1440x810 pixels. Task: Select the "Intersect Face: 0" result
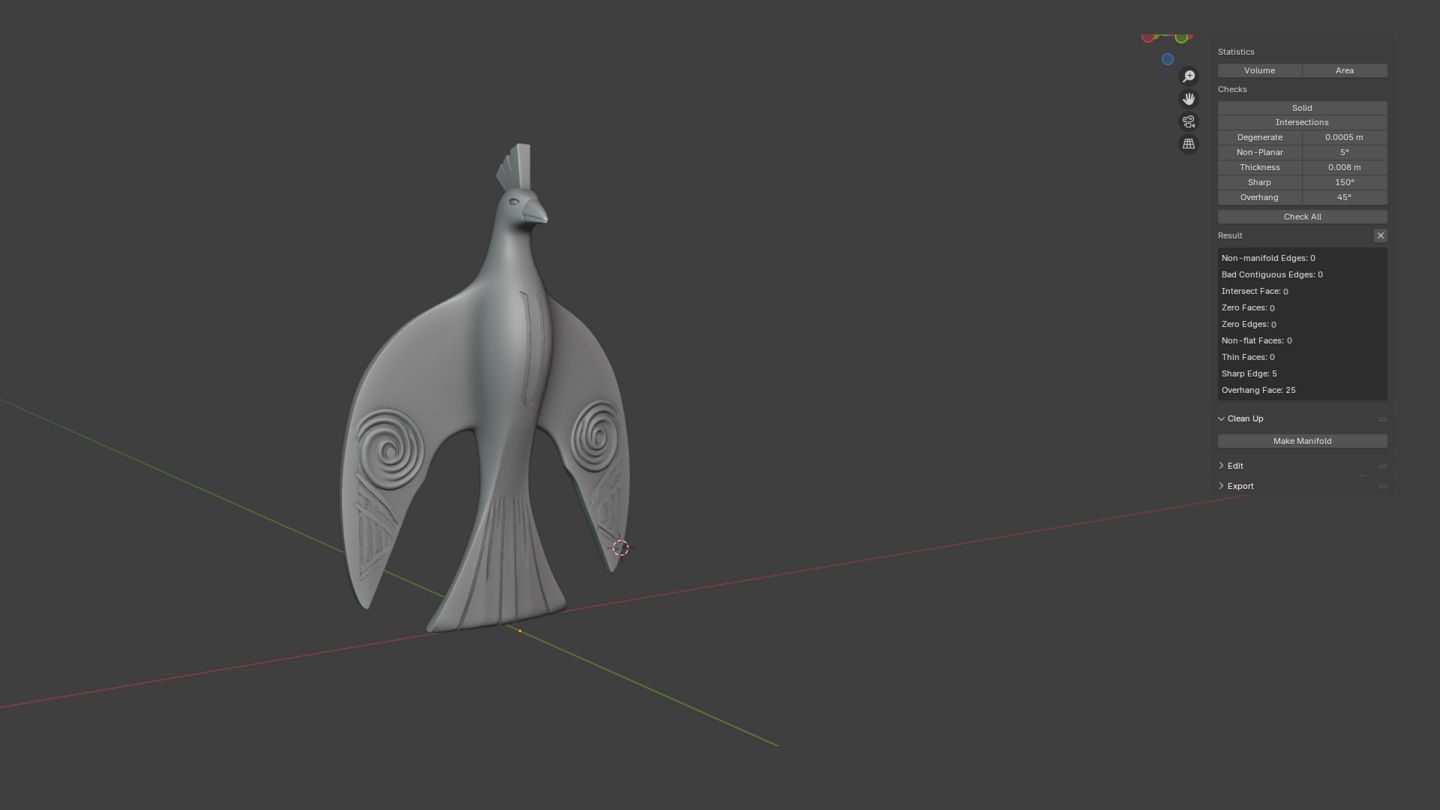click(x=1255, y=291)
